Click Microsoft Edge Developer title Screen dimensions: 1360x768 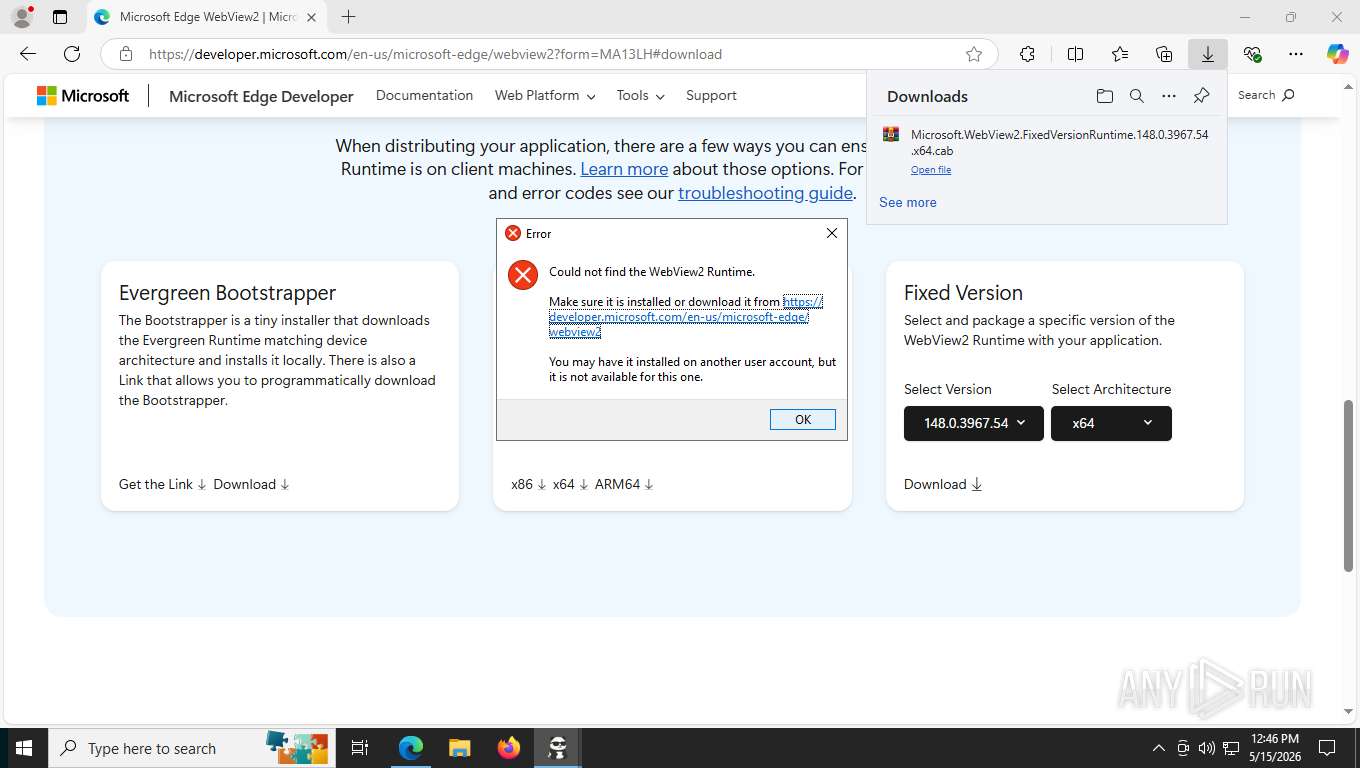pyautogui.click(x=261, y=96)
